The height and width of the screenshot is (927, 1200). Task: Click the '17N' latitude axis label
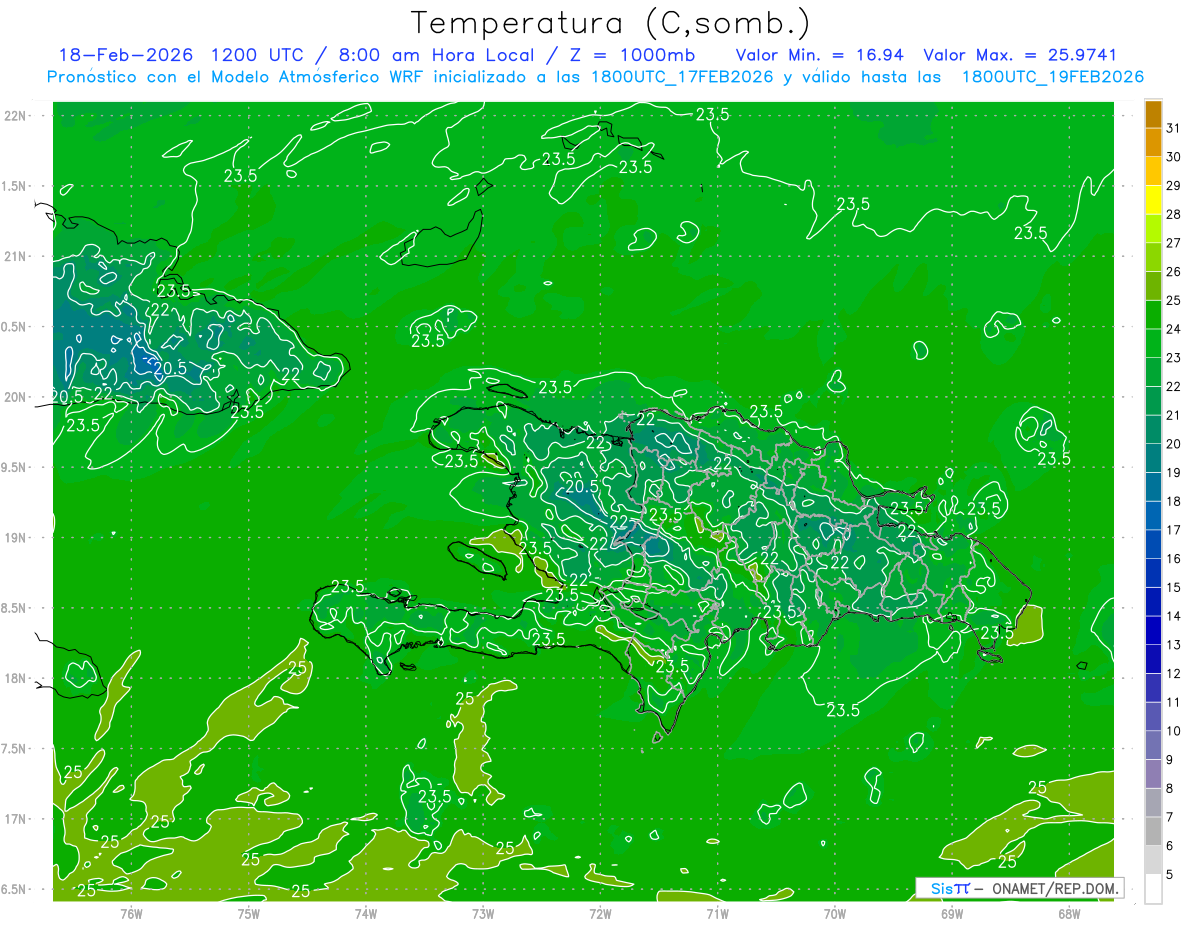tap(17, 819)
